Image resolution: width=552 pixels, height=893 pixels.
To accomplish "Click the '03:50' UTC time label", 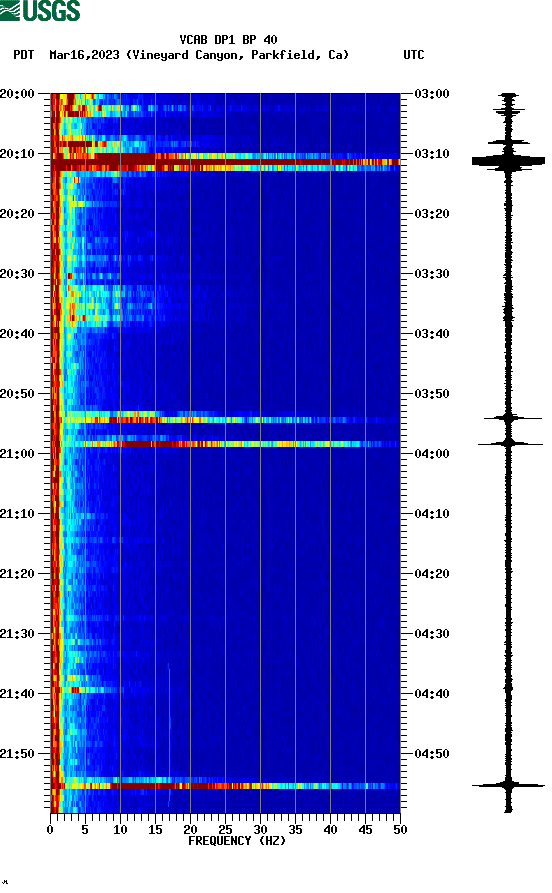I will point(432,394).
